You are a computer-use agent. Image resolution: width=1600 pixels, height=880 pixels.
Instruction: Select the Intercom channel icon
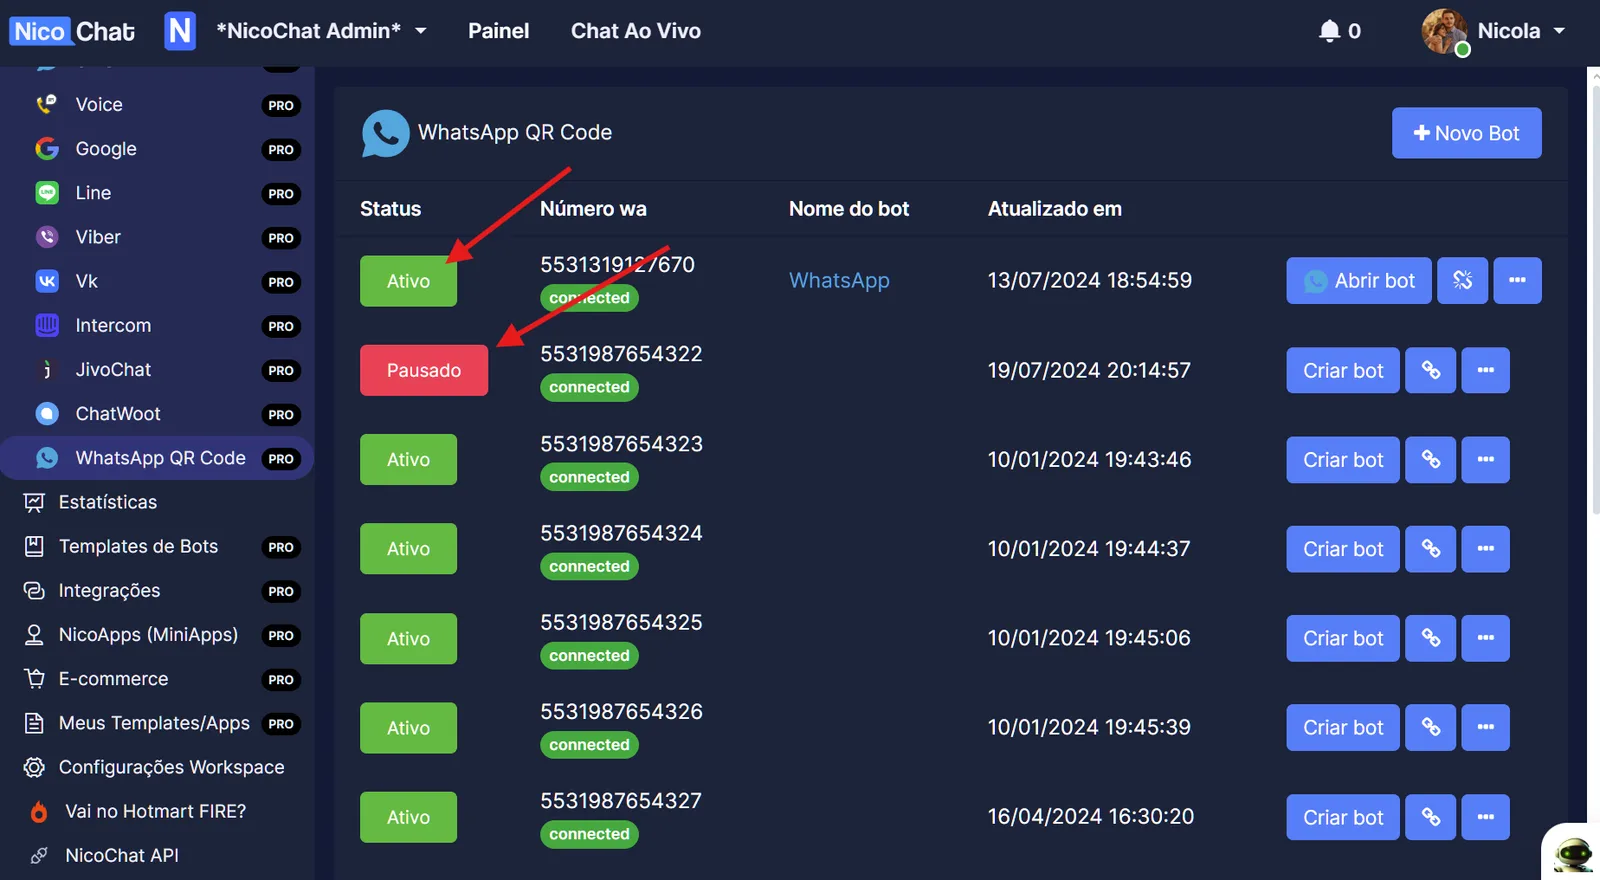(46, 325)
